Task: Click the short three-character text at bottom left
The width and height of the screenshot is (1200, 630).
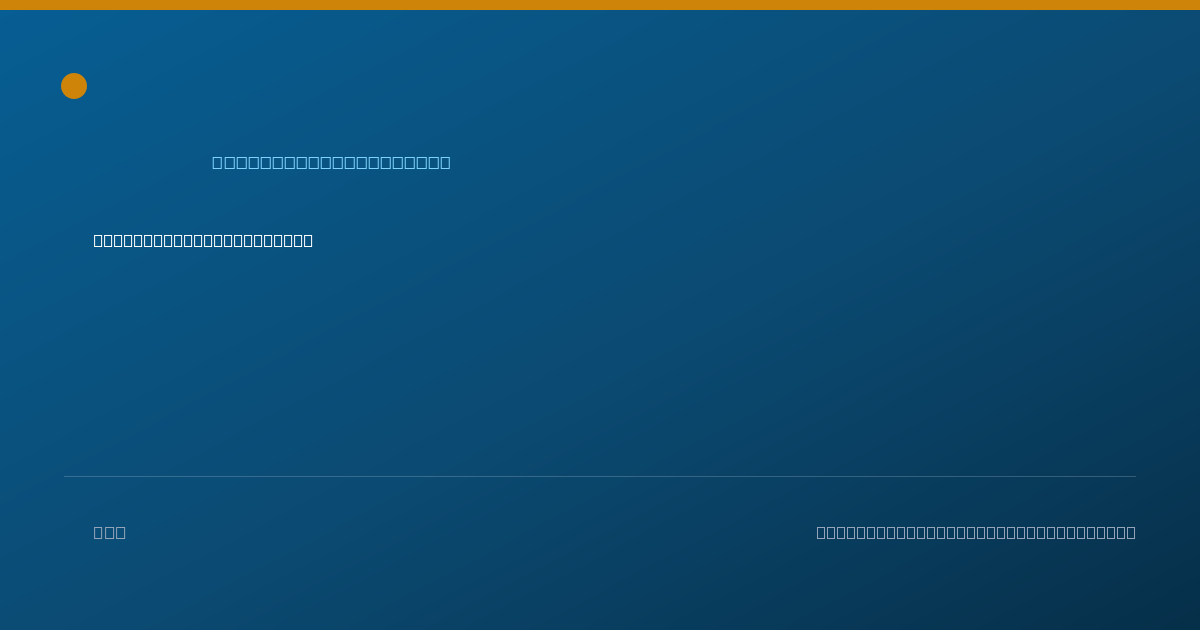Action: (x=110, y=532)
